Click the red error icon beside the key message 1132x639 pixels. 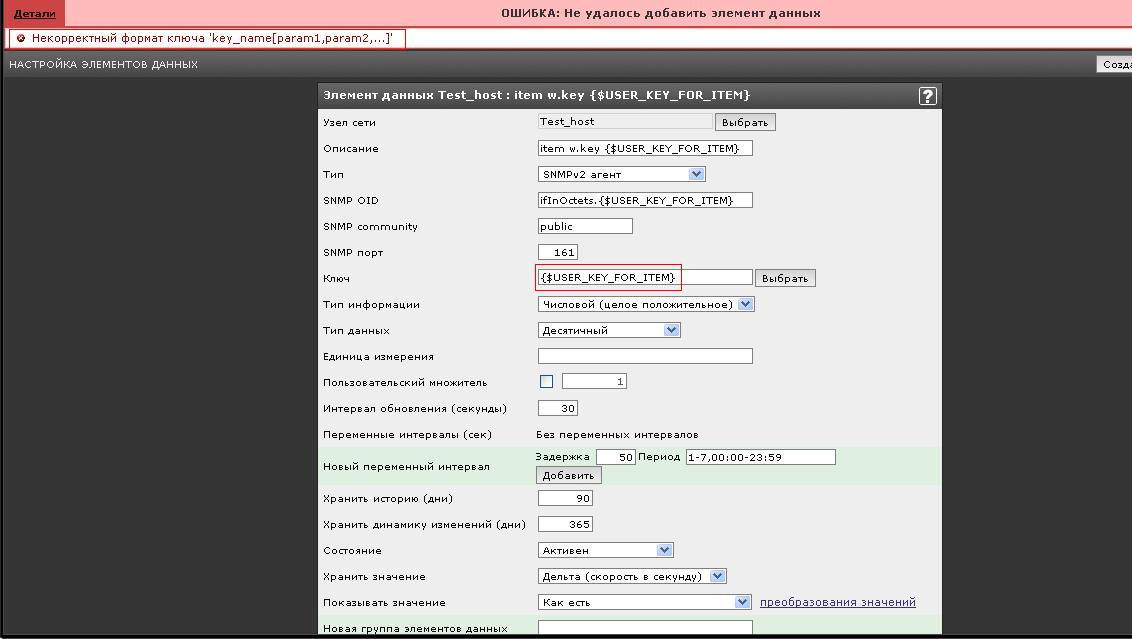(x=21, y=38)
